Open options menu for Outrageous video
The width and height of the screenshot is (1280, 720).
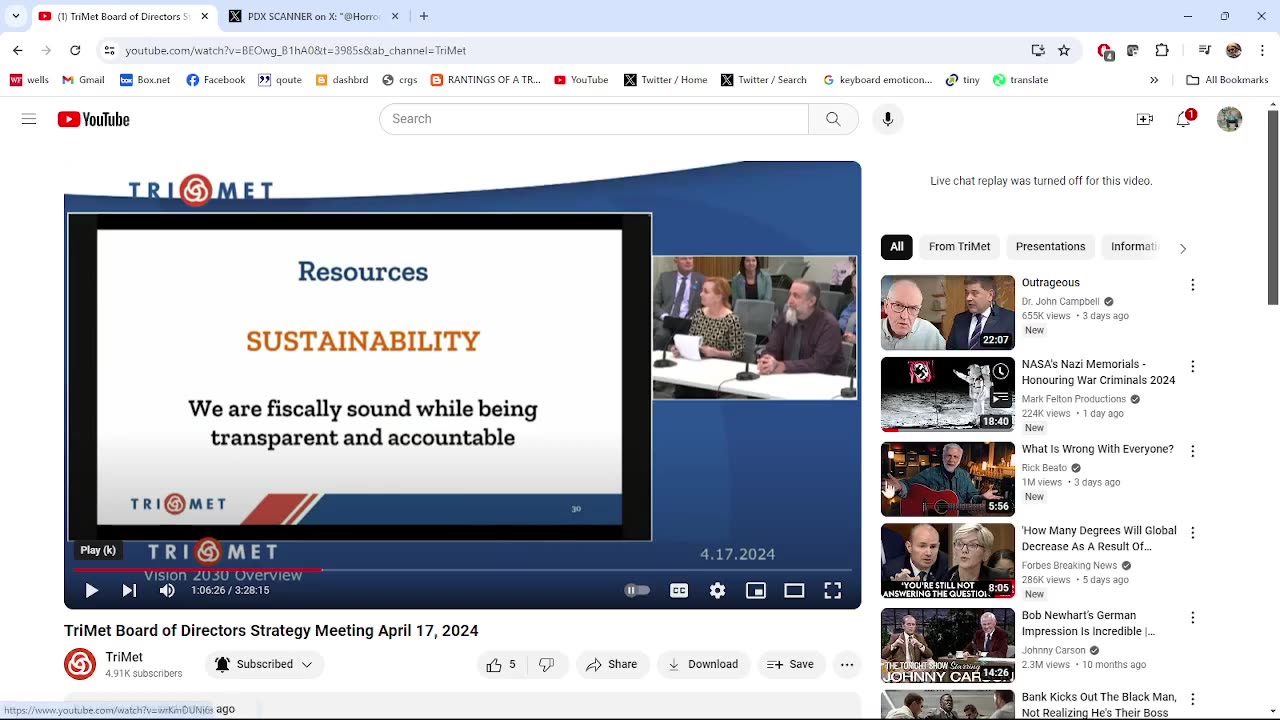click(x=1192, y=285)
